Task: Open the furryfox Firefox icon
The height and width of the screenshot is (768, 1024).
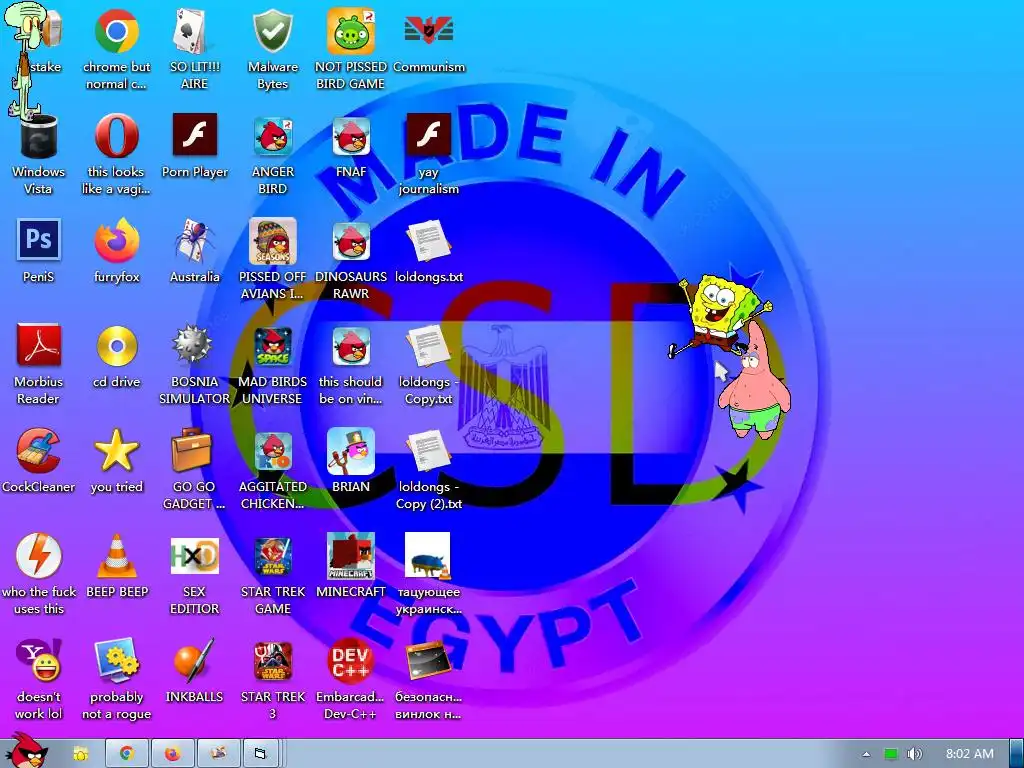Action: click(x=117, y=241)
